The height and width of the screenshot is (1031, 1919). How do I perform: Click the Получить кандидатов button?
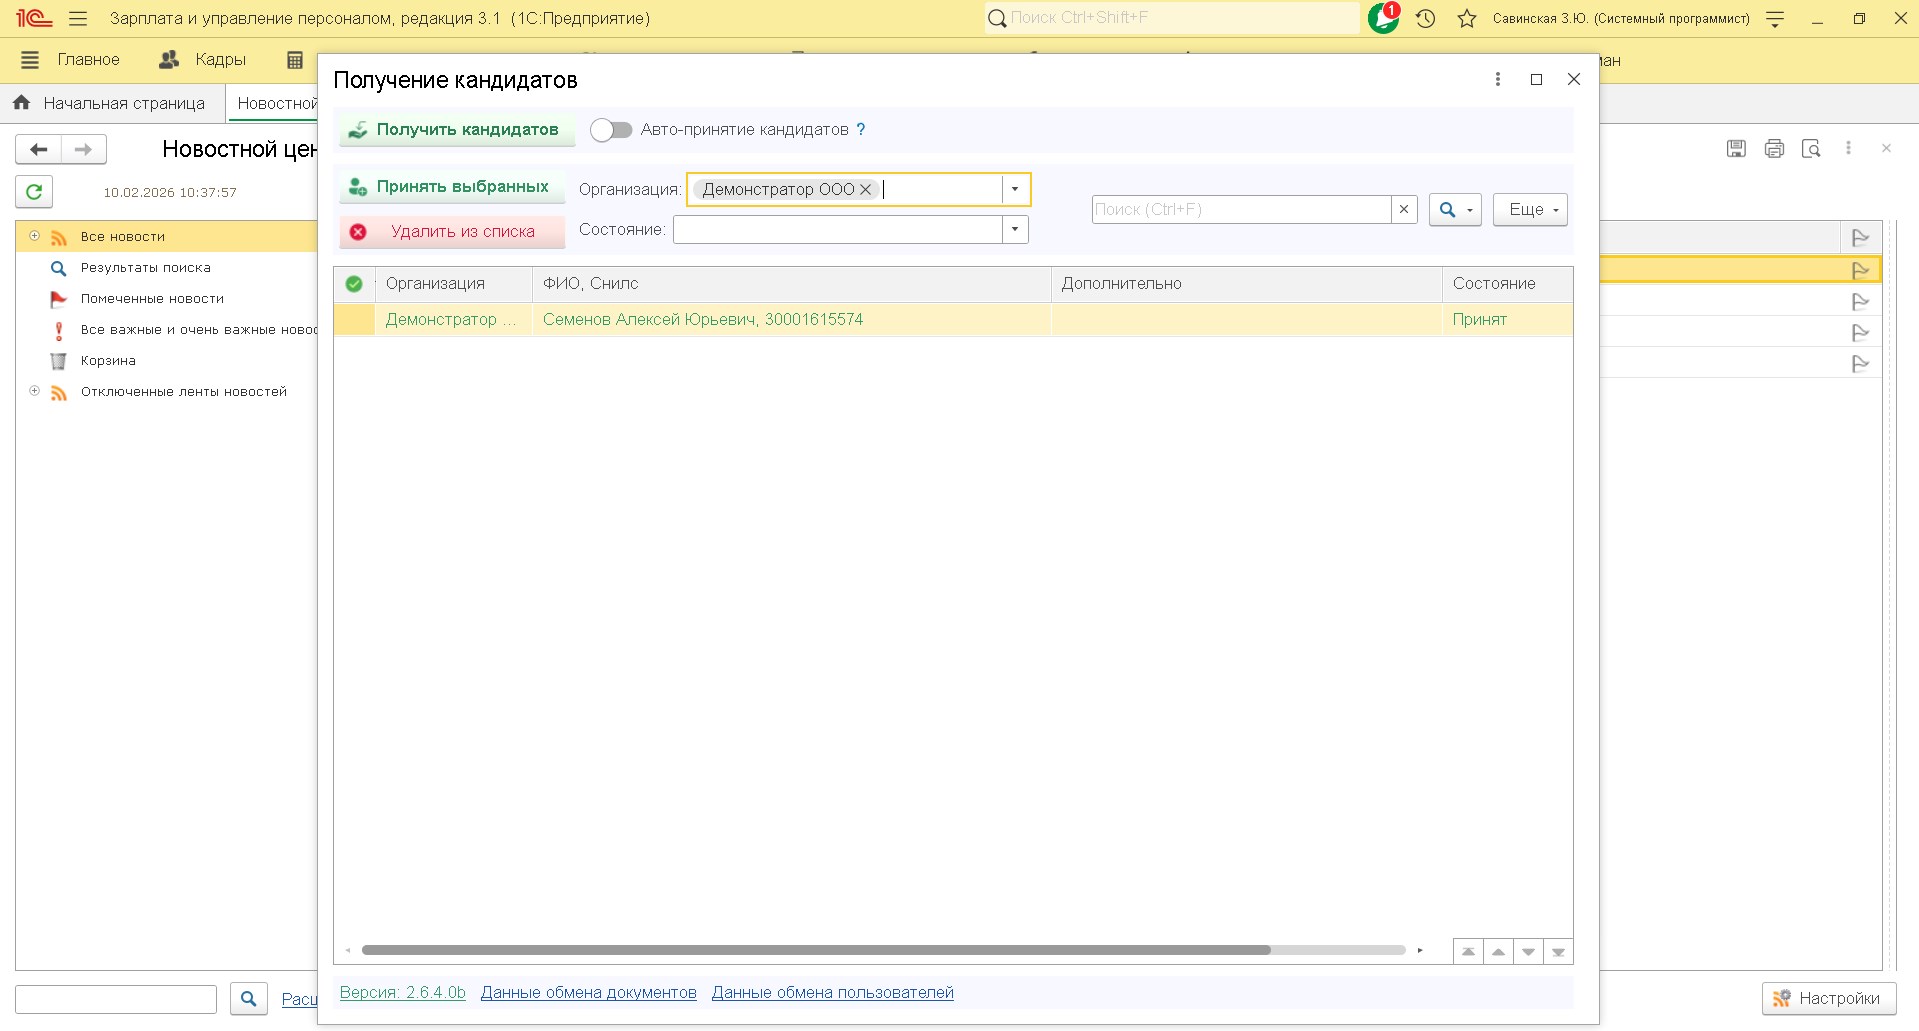pos(456,130)
